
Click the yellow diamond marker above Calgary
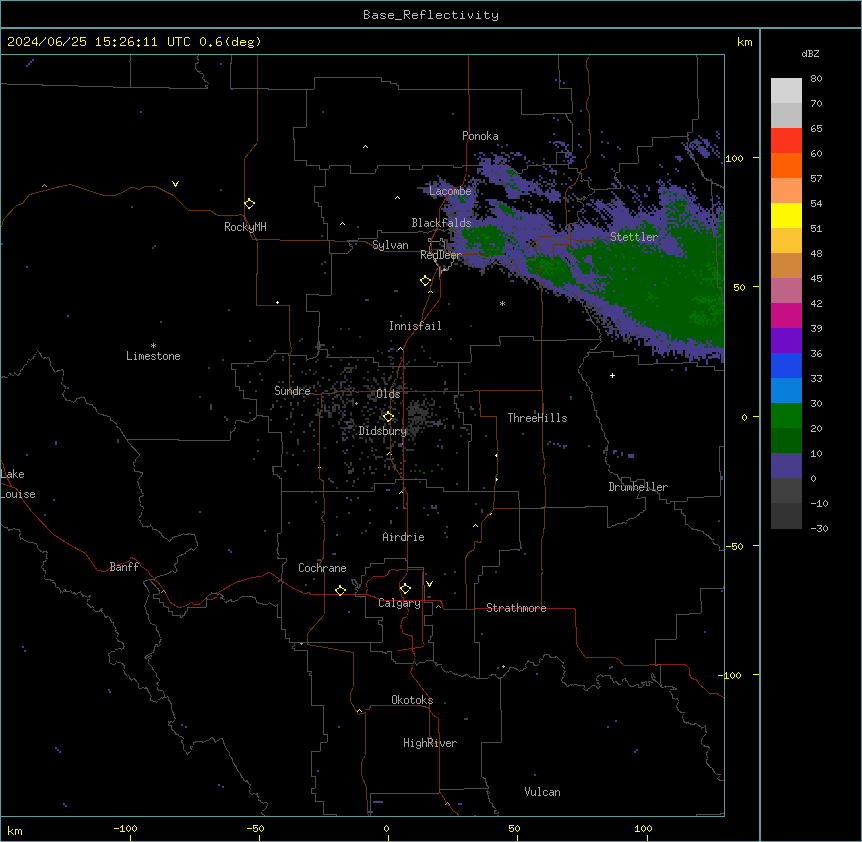pos(405,589)
